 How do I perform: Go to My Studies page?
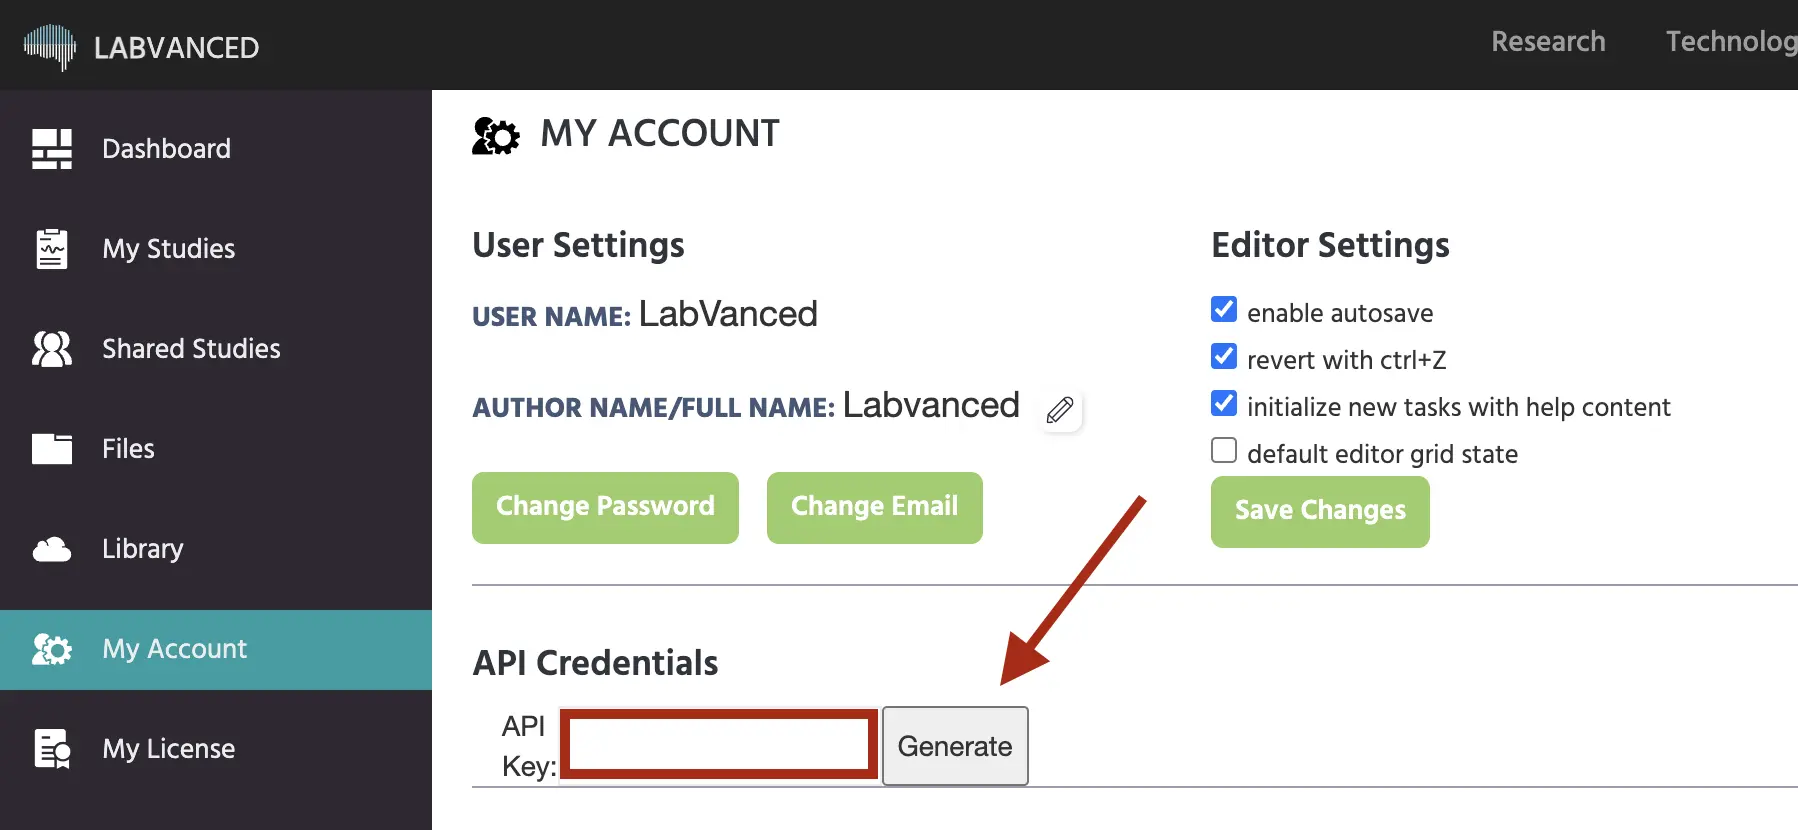tap(216, 249)
